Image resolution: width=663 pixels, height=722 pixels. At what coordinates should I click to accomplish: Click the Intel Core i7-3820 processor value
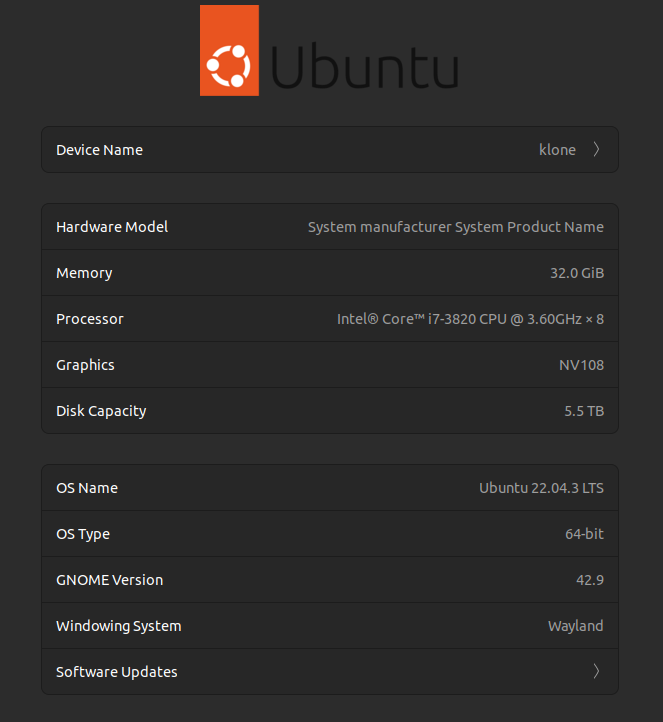pos(470,319)
